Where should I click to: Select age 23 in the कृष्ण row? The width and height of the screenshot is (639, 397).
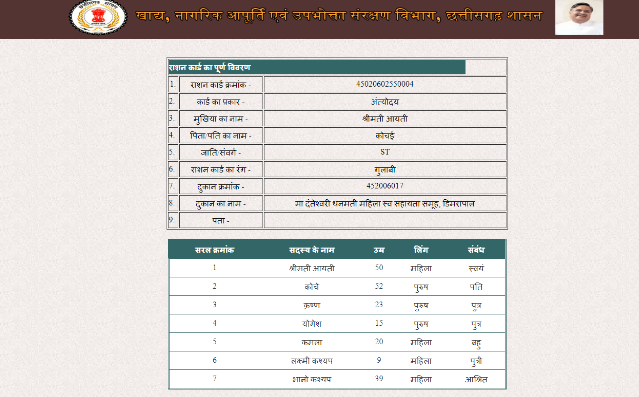point(379,304)
